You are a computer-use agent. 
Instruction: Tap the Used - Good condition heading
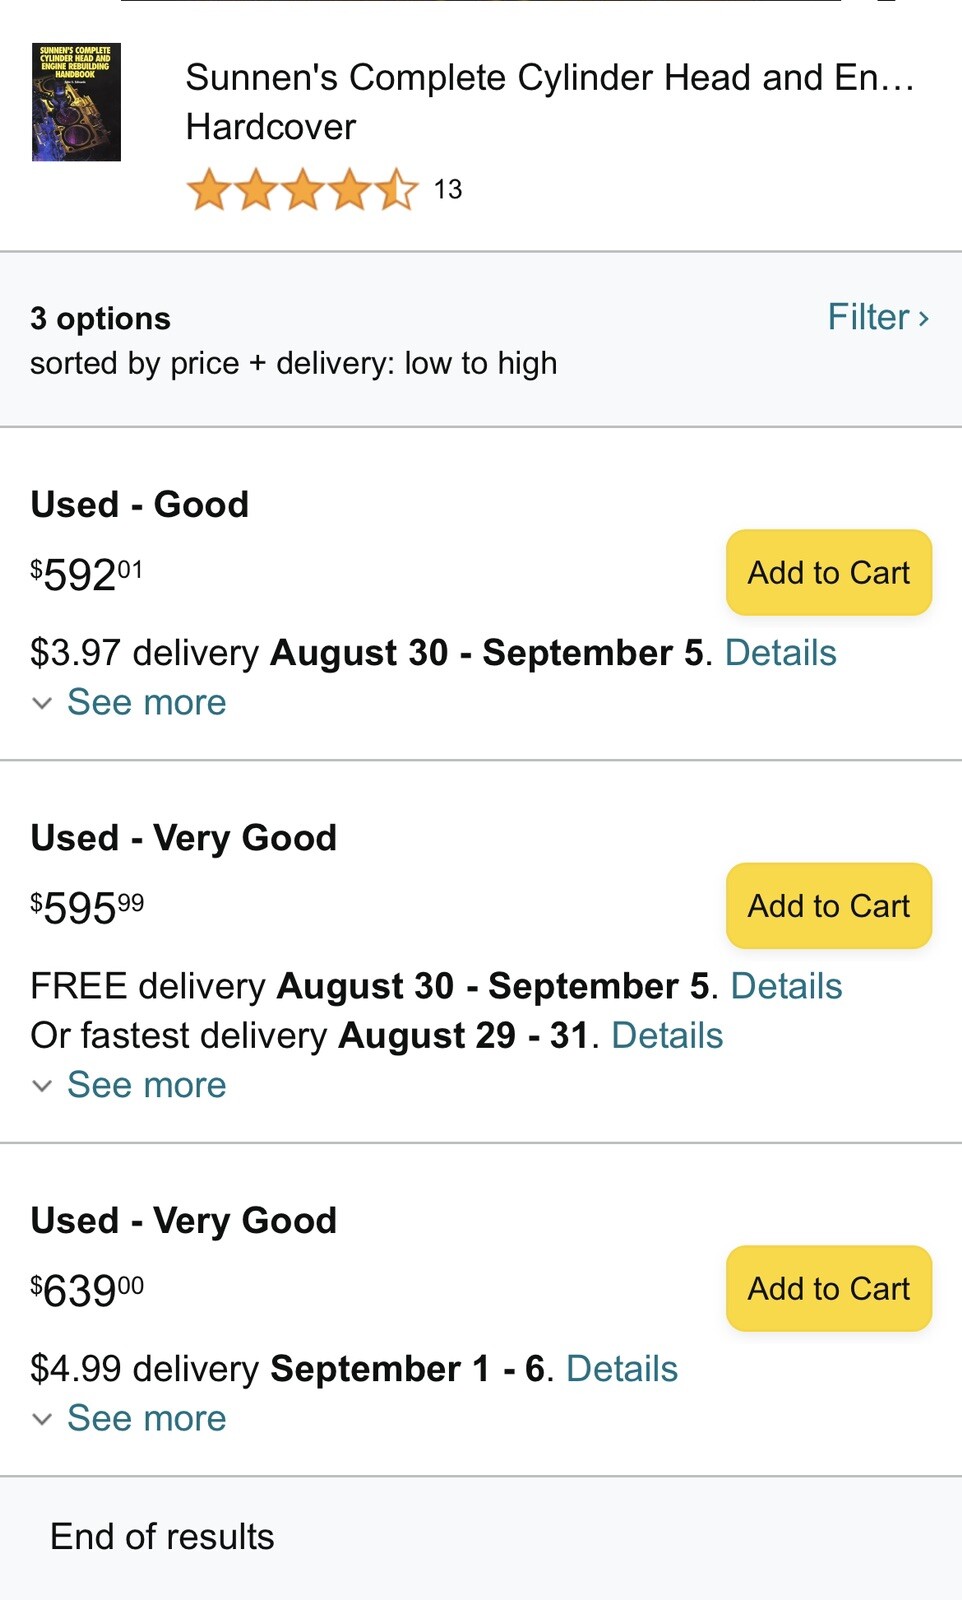pos(140,505)
